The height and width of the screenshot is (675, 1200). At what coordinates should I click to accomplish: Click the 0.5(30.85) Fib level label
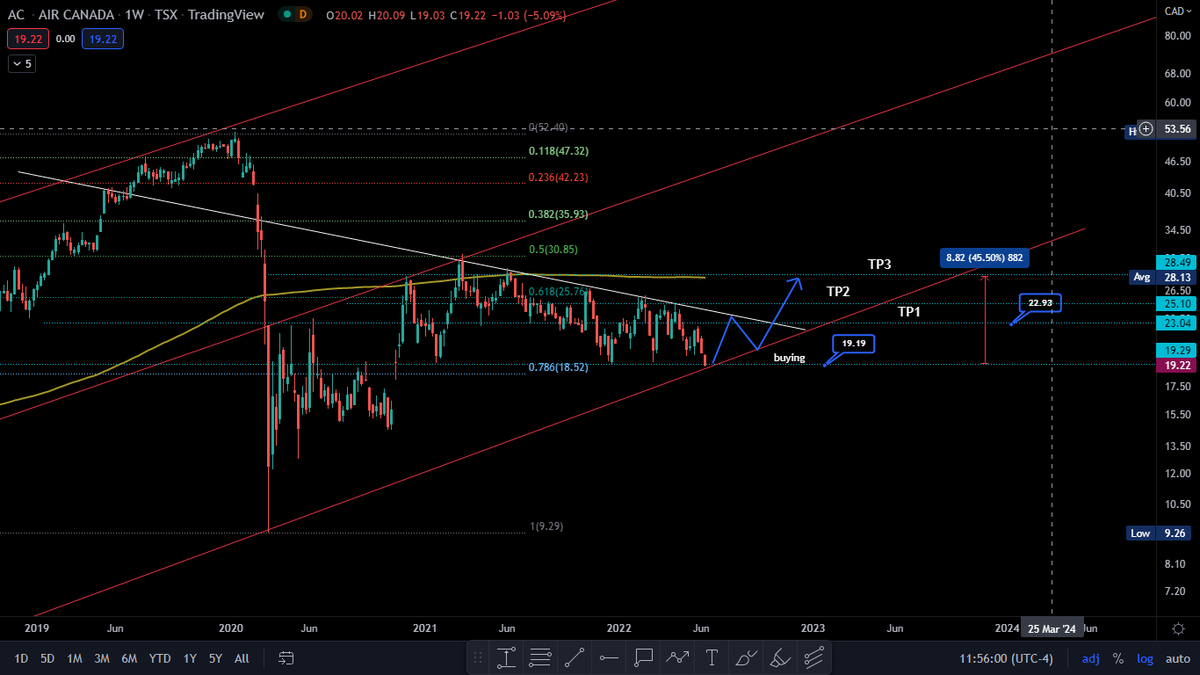[554, 249]
